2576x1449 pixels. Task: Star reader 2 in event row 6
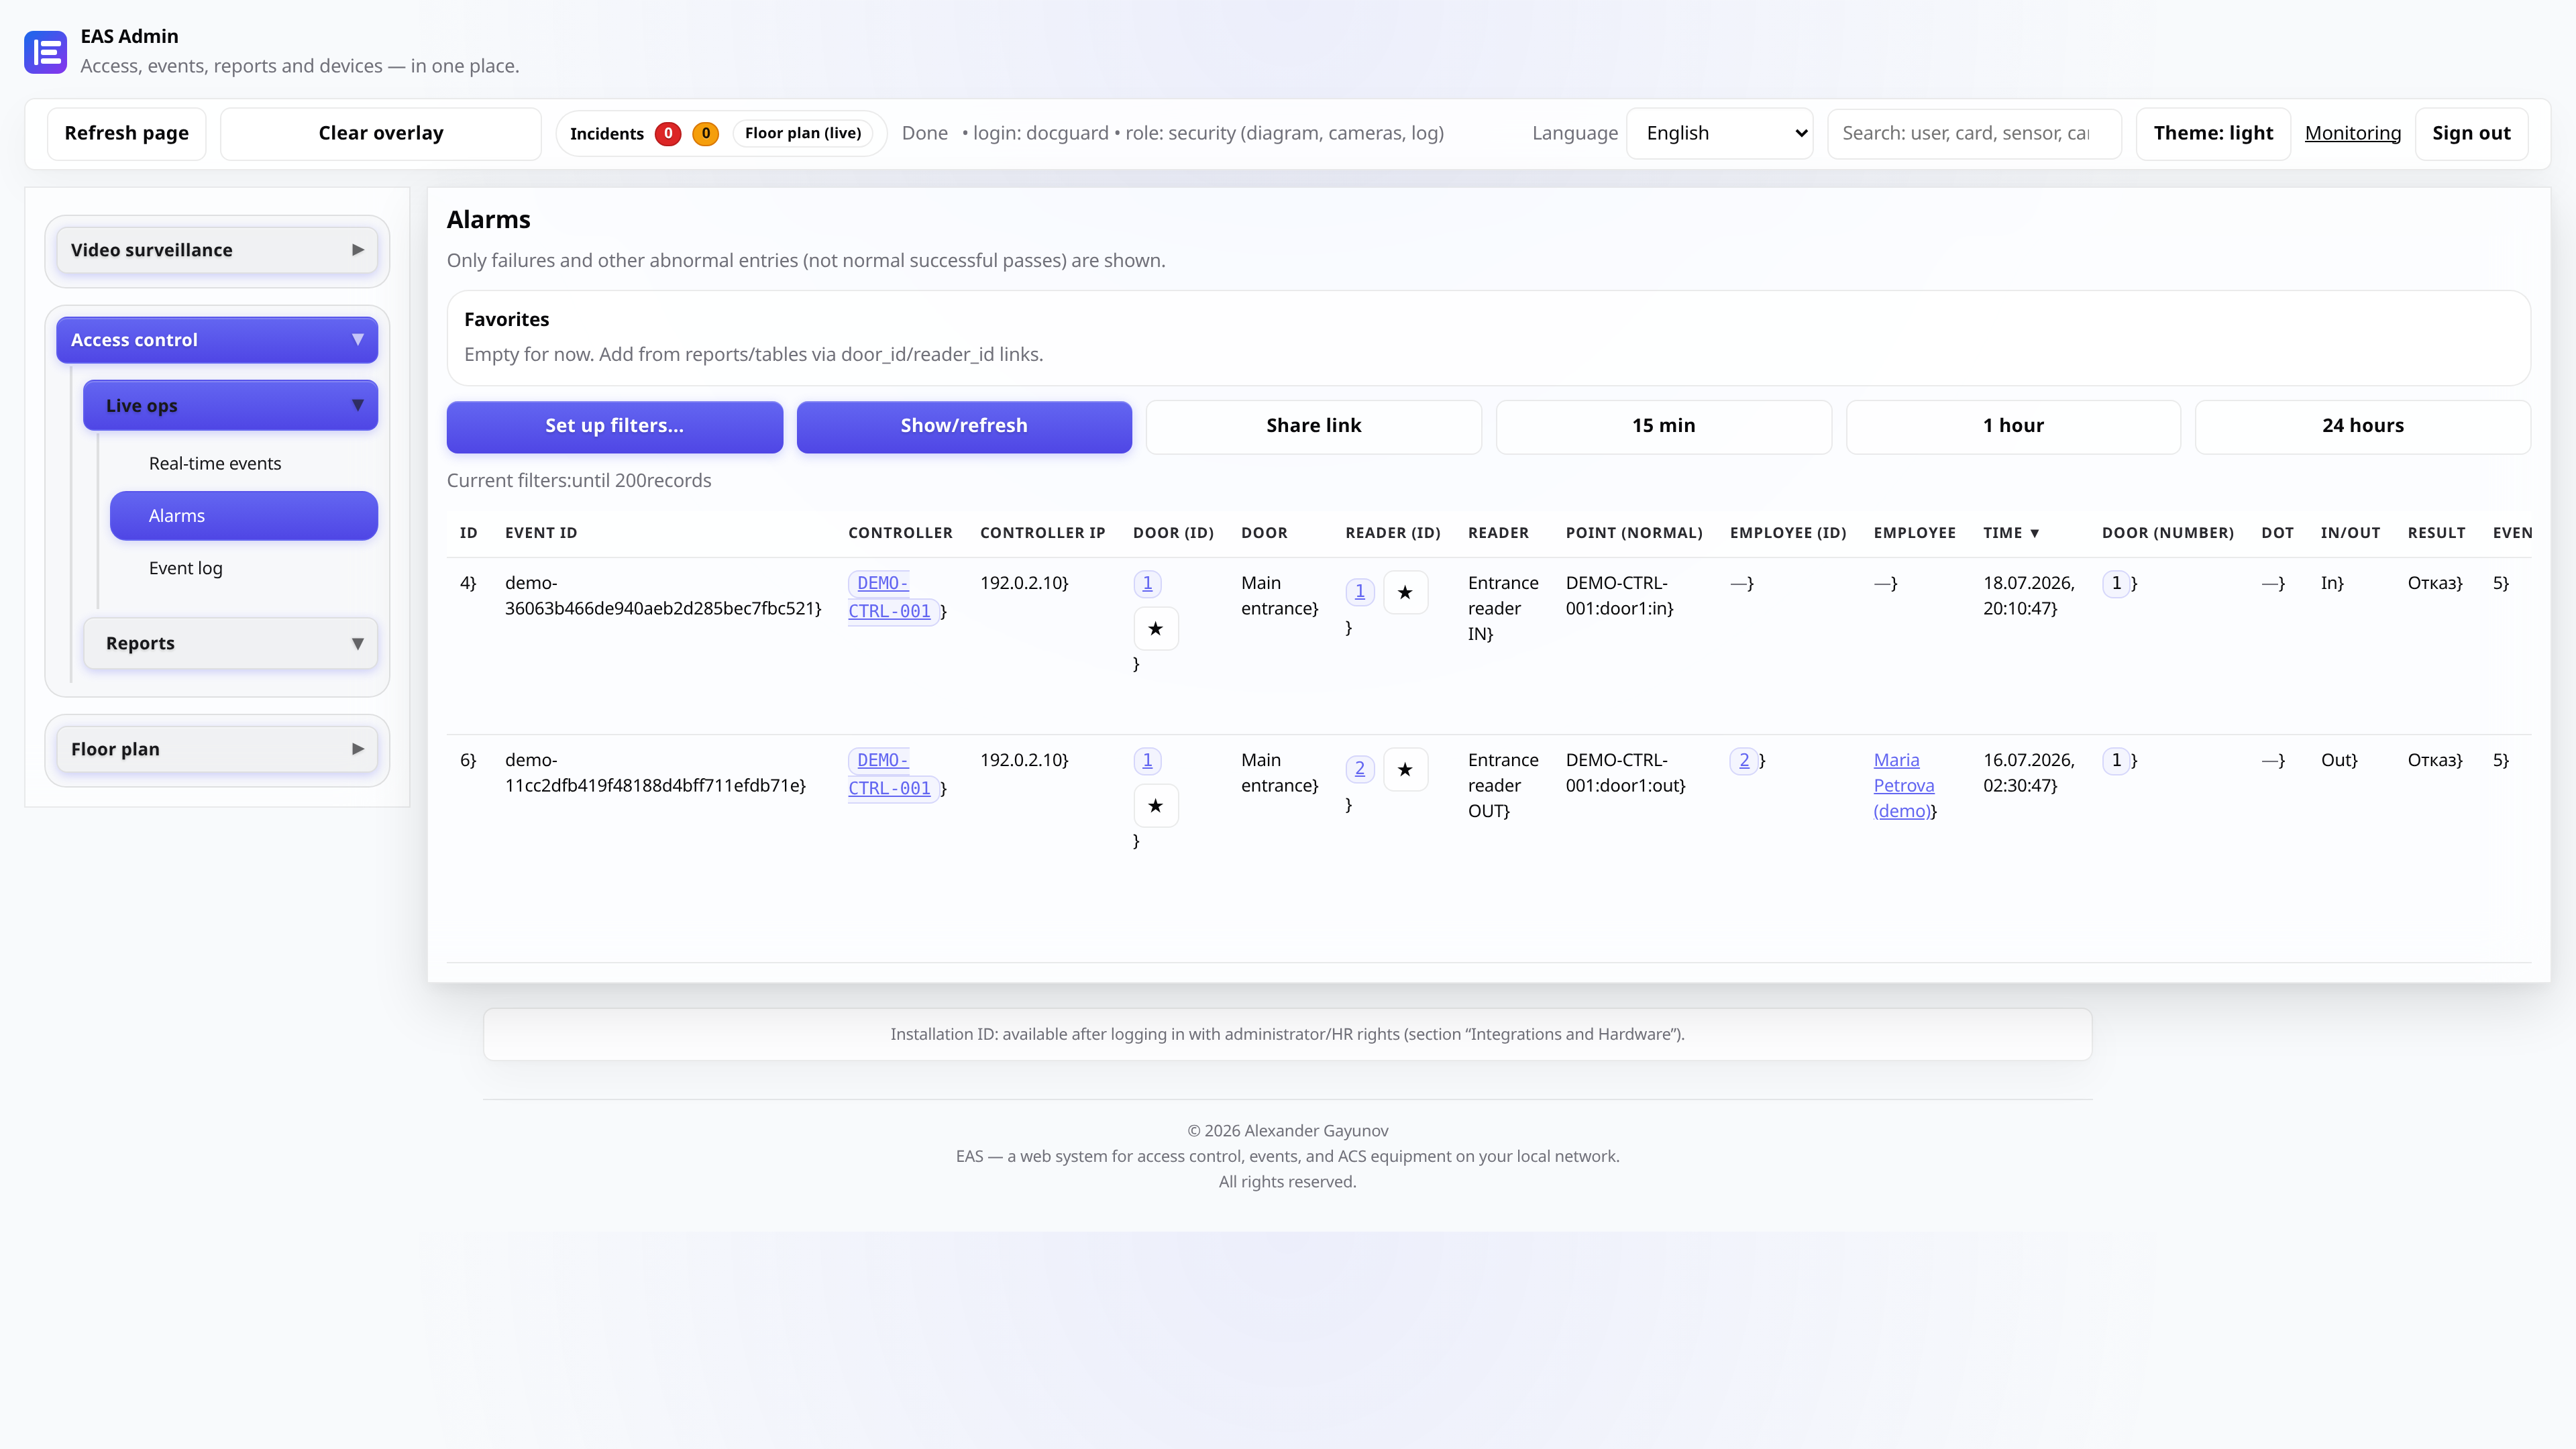pos(1405,769)
